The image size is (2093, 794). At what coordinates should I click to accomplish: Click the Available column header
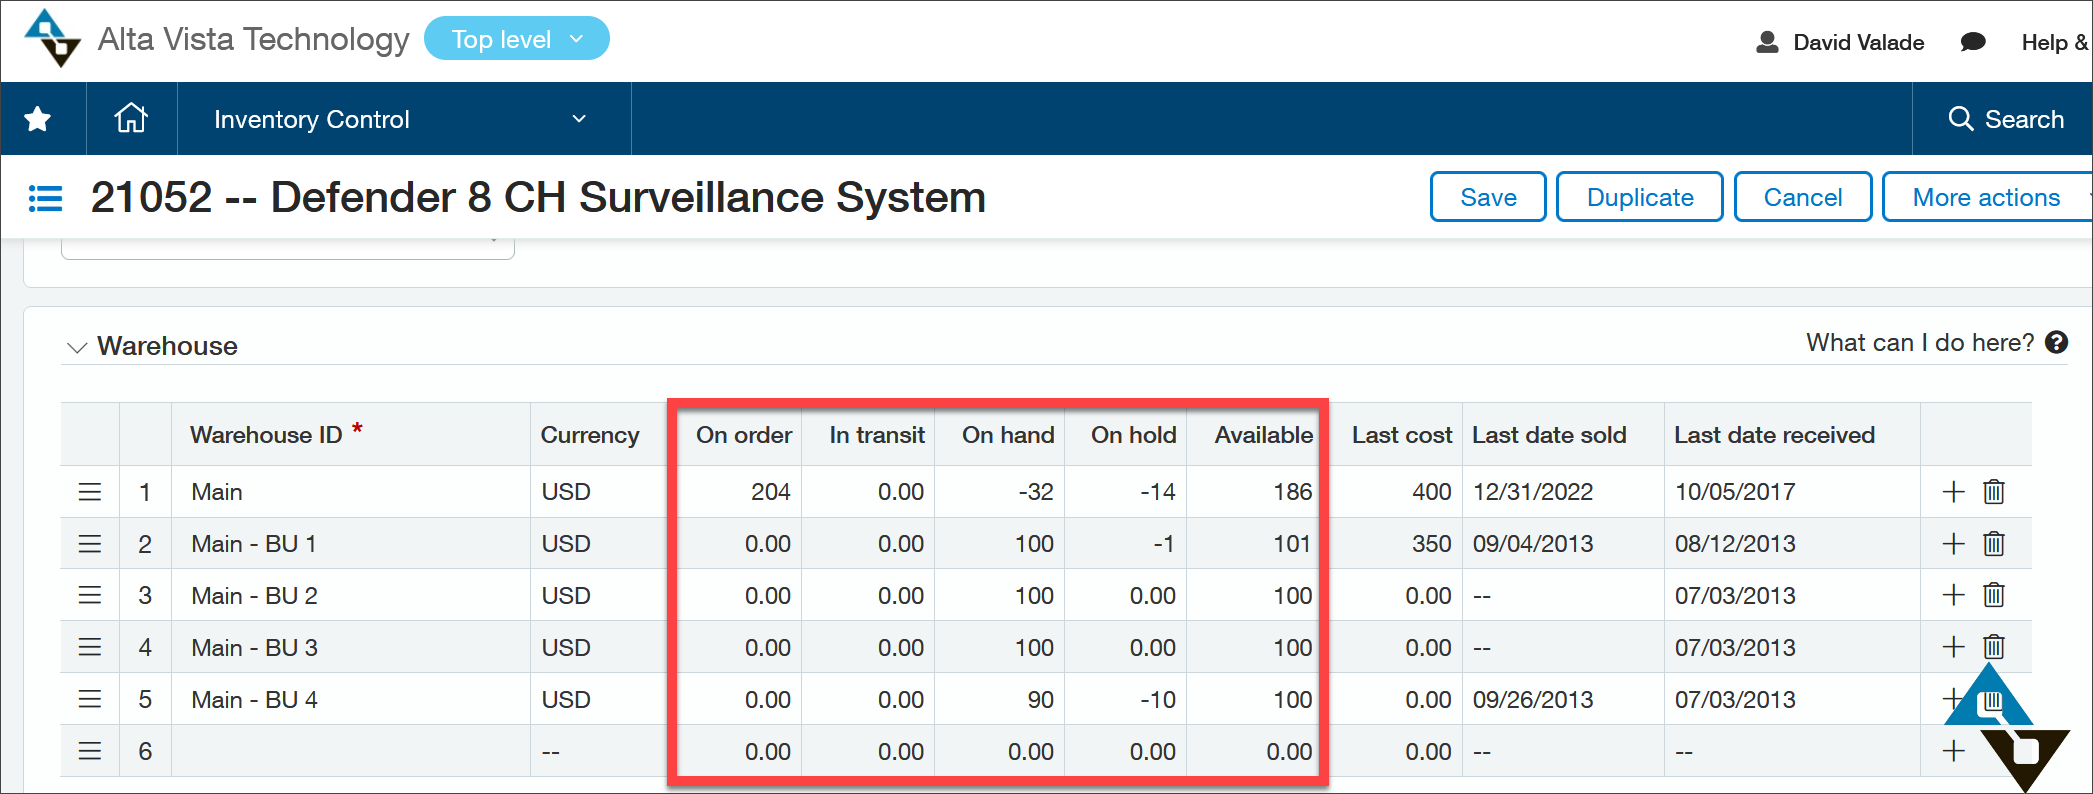pyautogui.click(x=1264, y=435)
